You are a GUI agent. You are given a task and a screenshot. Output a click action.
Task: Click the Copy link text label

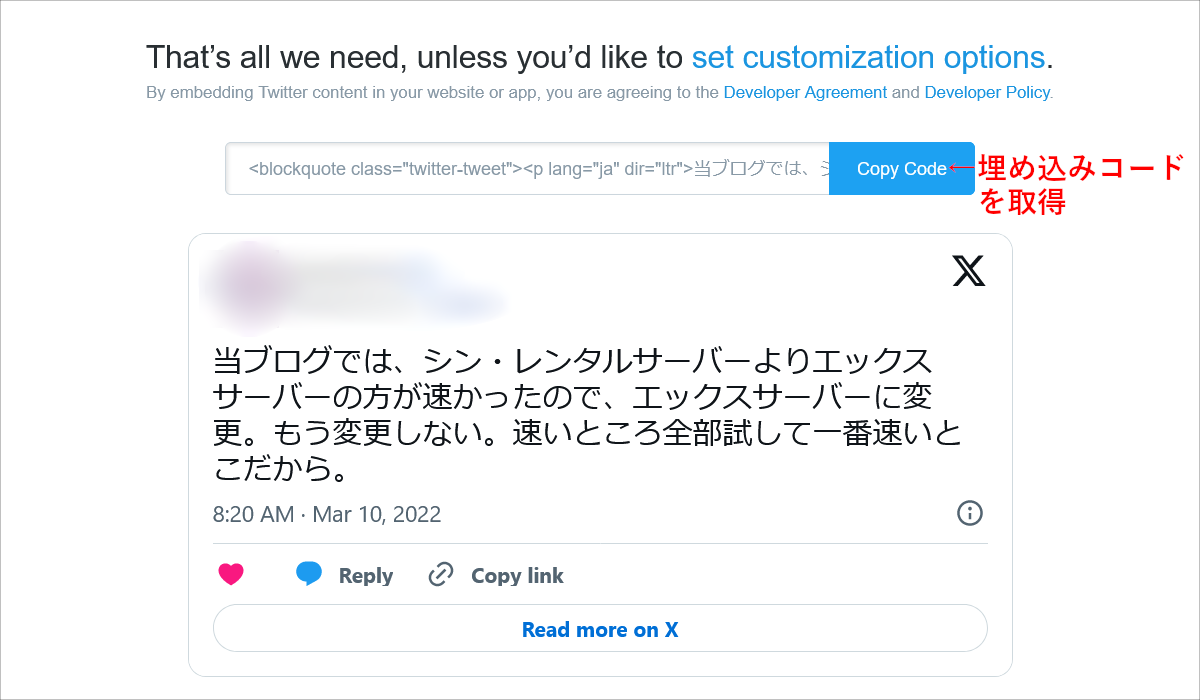point(518,575)
